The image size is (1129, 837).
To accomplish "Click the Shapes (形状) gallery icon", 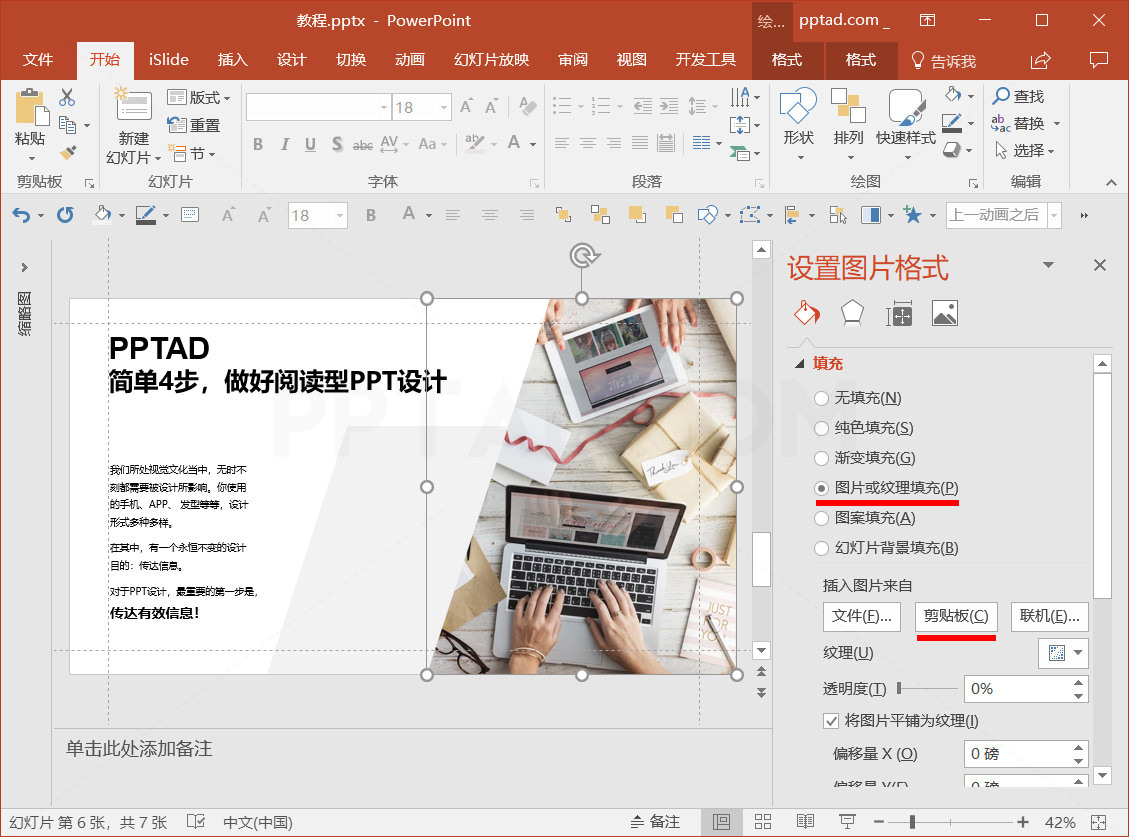I will click(x=798, y=108).
